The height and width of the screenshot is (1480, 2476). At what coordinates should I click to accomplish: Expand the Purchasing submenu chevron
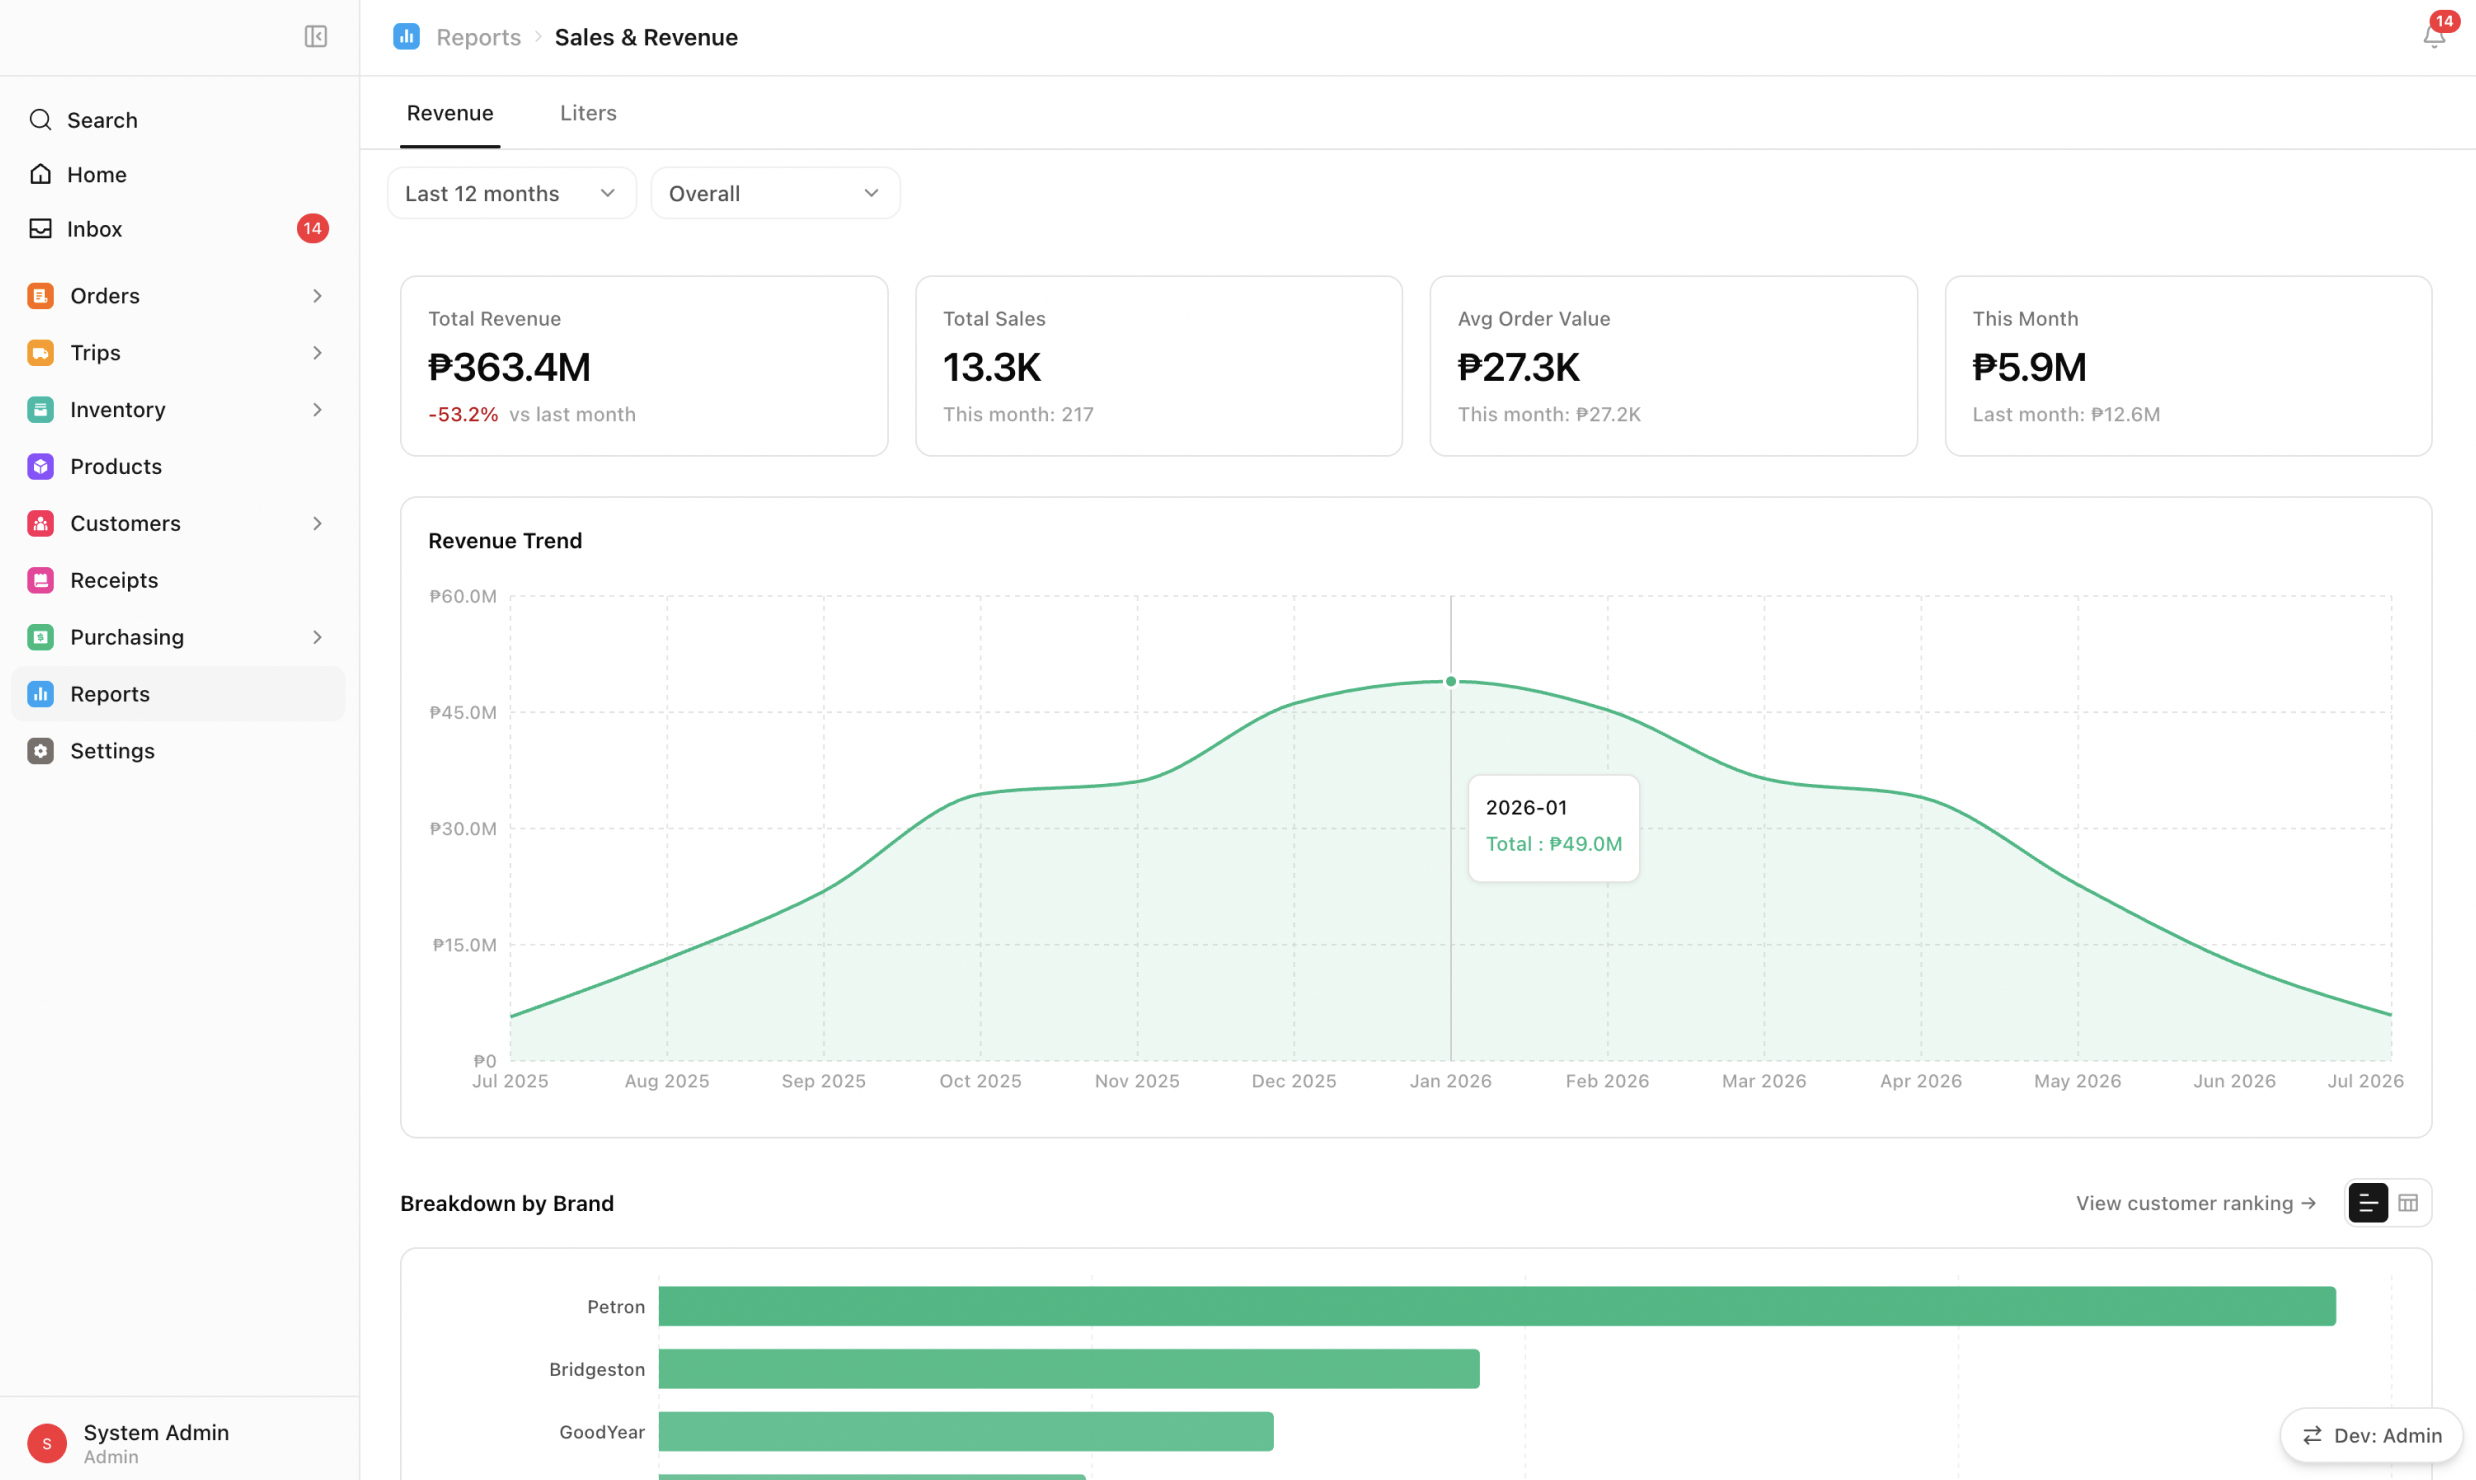coord(317,638)
